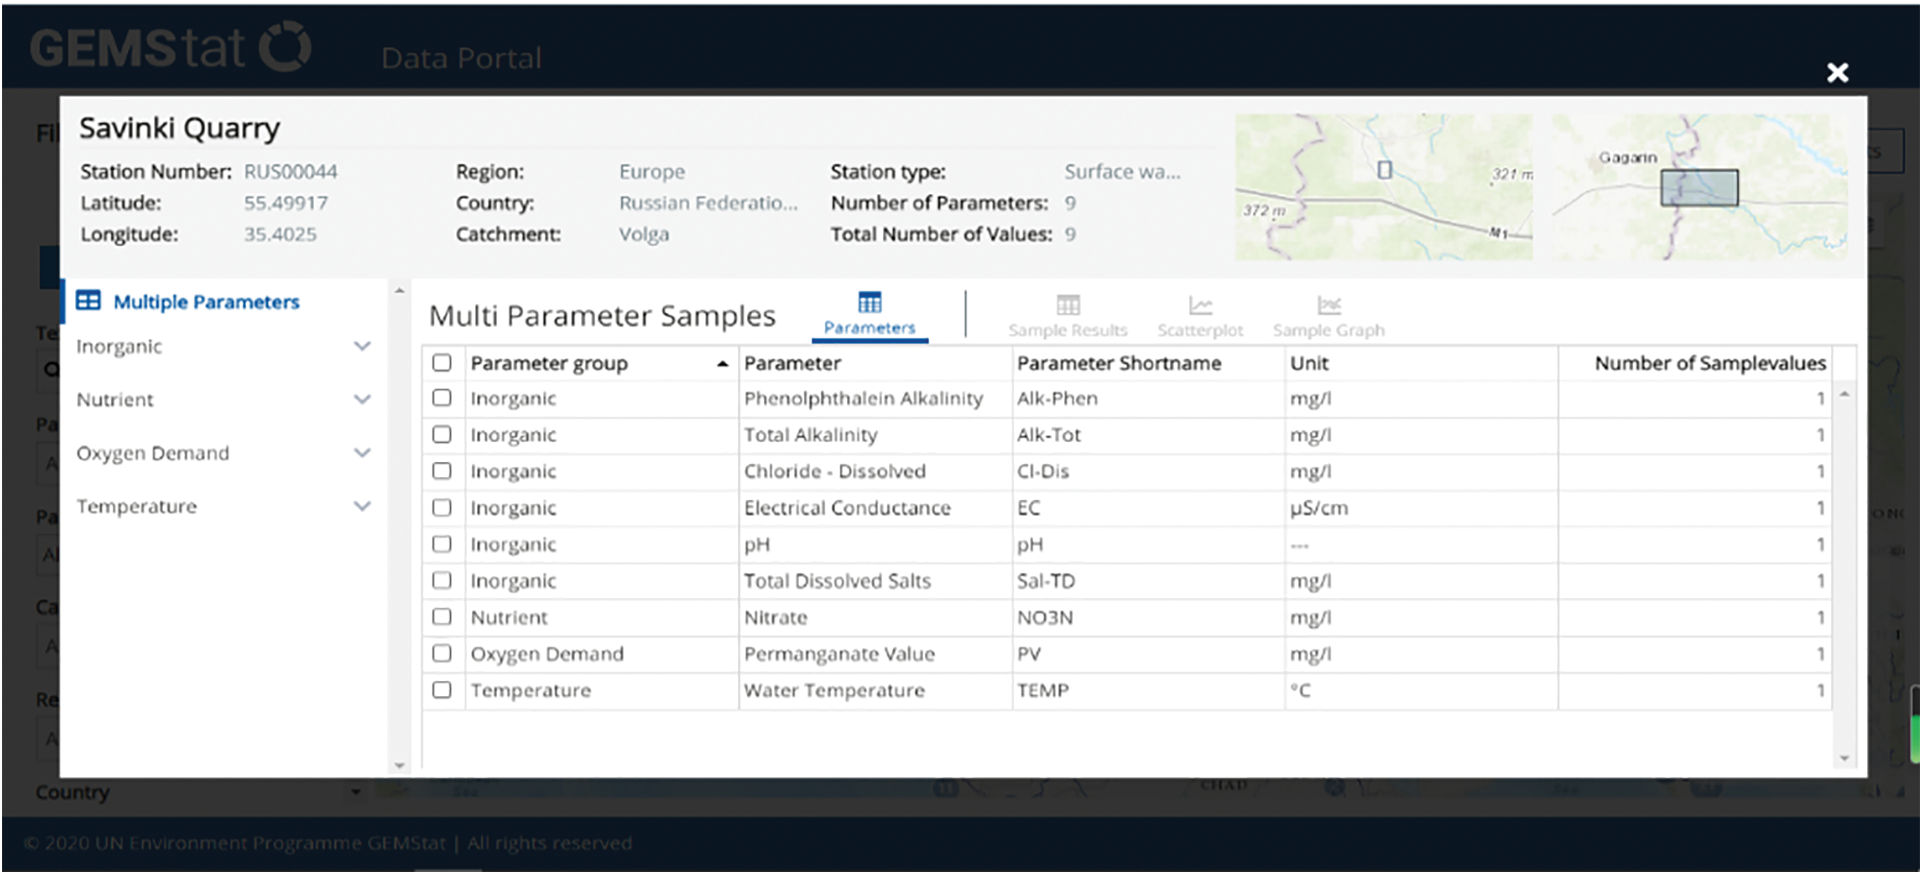The image size is (1923, 875).
Task: Open the Parameters table view icon
Action: point(869,303)
